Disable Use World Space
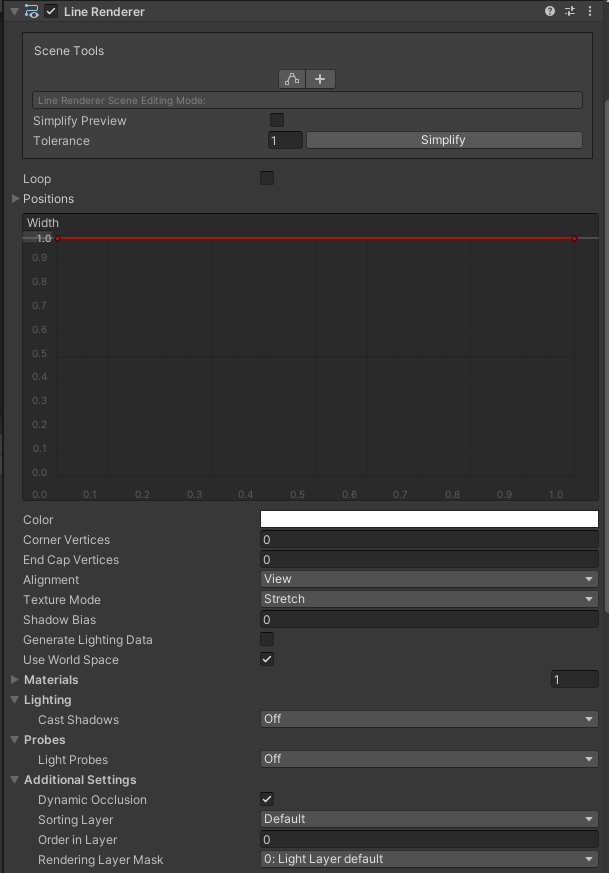This screenshot has width=609, height=873. [267, 659]
